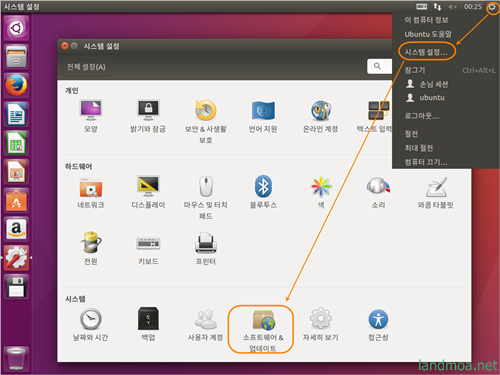Open 와콤 타블릿 settings
The height and width of the screenshot is (375, 500).
coord(435,192)
